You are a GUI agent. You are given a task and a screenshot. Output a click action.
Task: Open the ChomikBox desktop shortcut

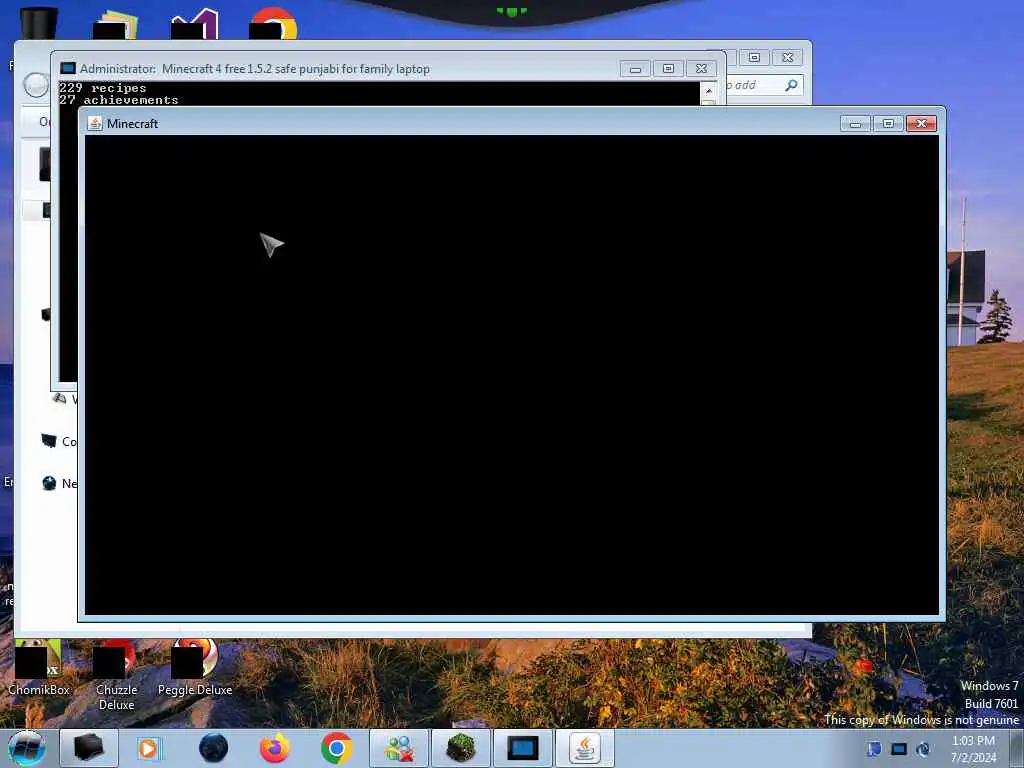pos(38,667)
